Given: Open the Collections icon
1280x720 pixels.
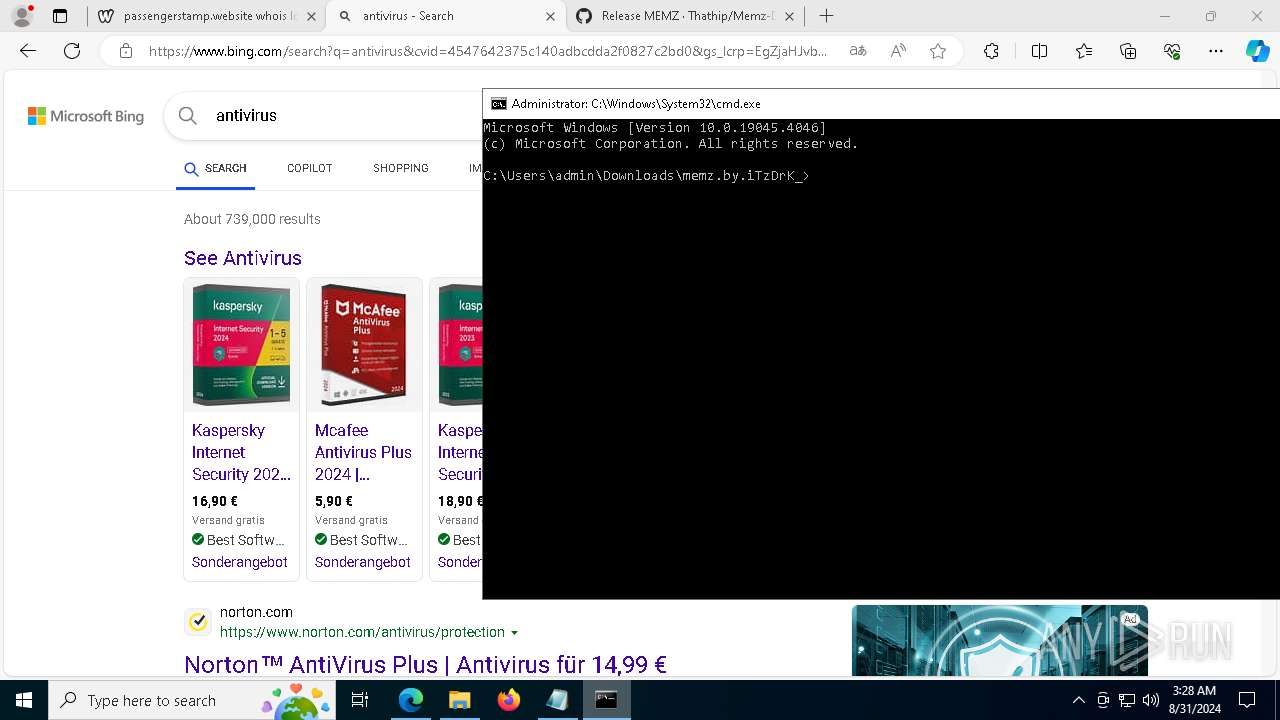Looking at the screenshot, I should [1128, 52].
